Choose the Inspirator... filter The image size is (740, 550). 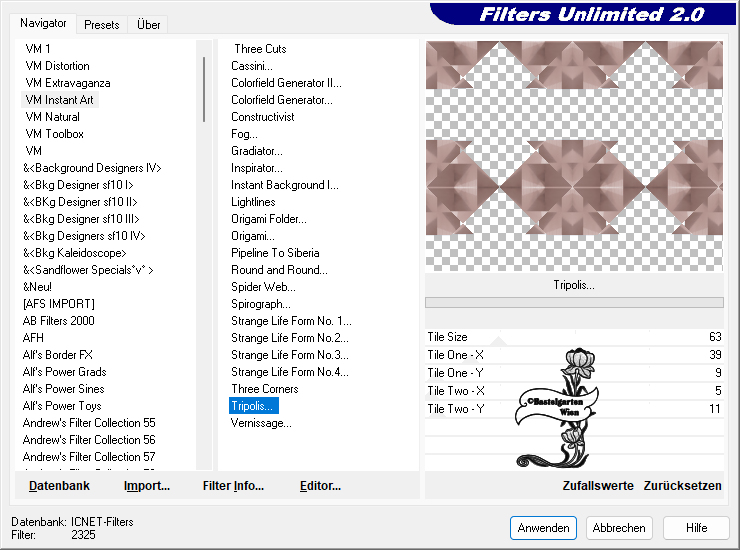click(257, 168)
